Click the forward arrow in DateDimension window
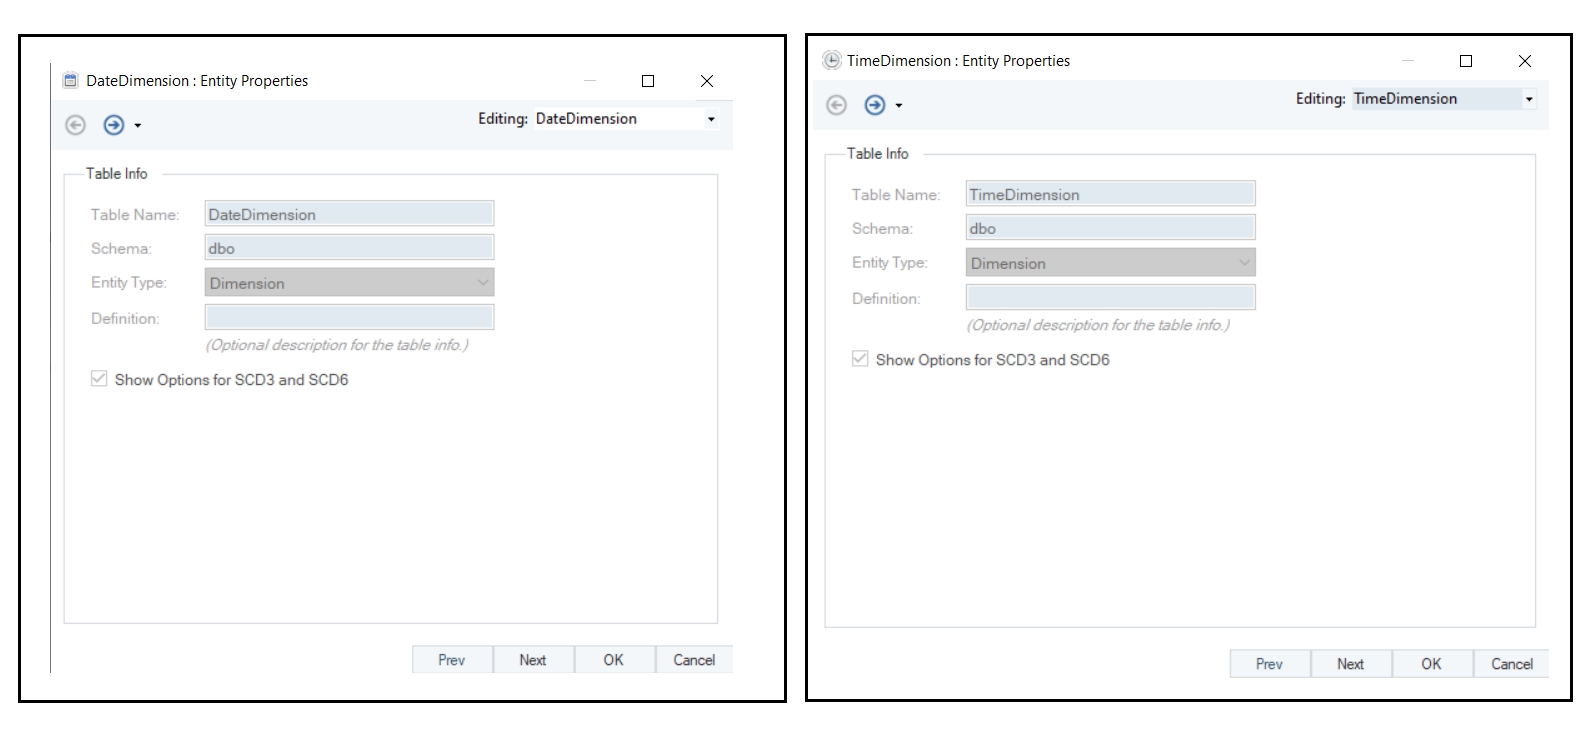Viewport: 1592px width, 740px height. (x=114, y=125)
